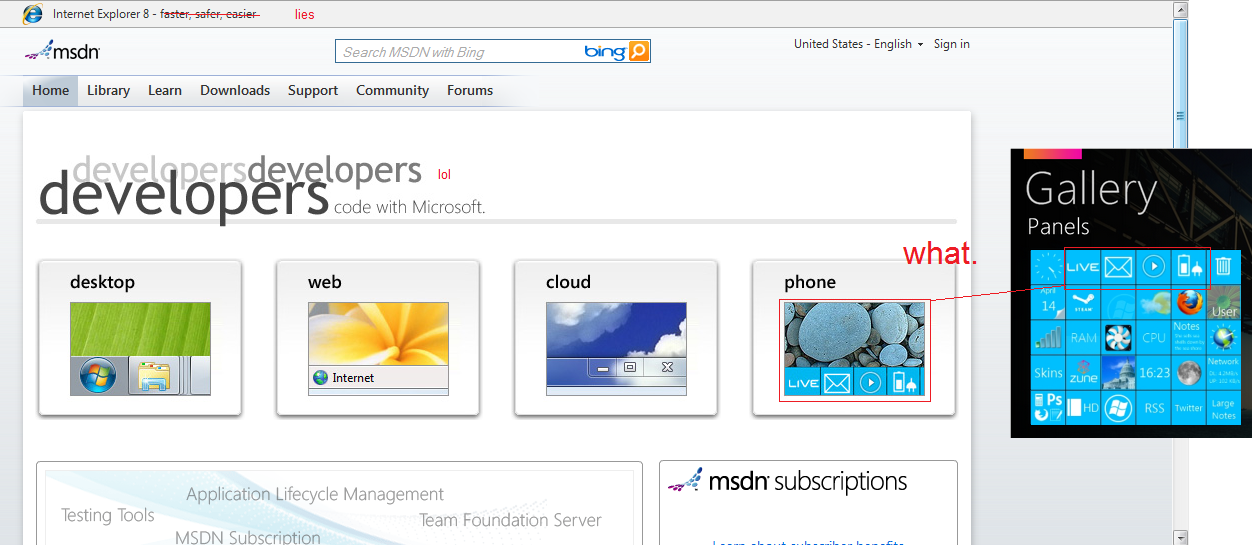Click the play icon in the phone card
Viewport: 1252px width, 545px height.
871,382
